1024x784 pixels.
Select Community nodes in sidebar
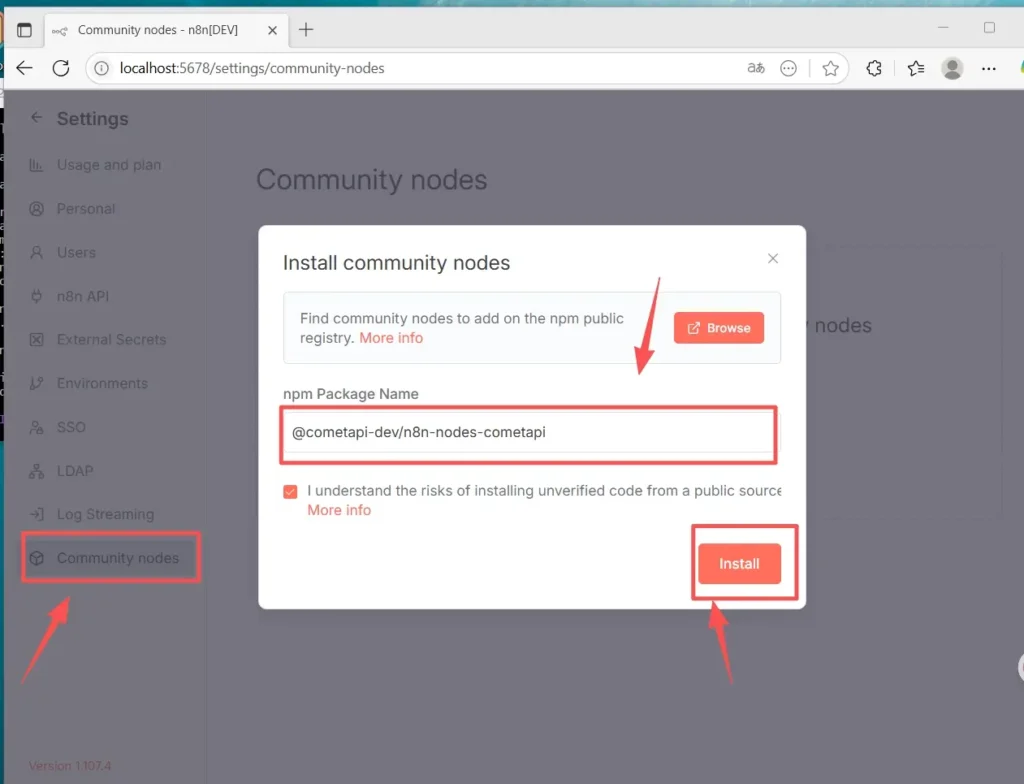click(117, 558)
